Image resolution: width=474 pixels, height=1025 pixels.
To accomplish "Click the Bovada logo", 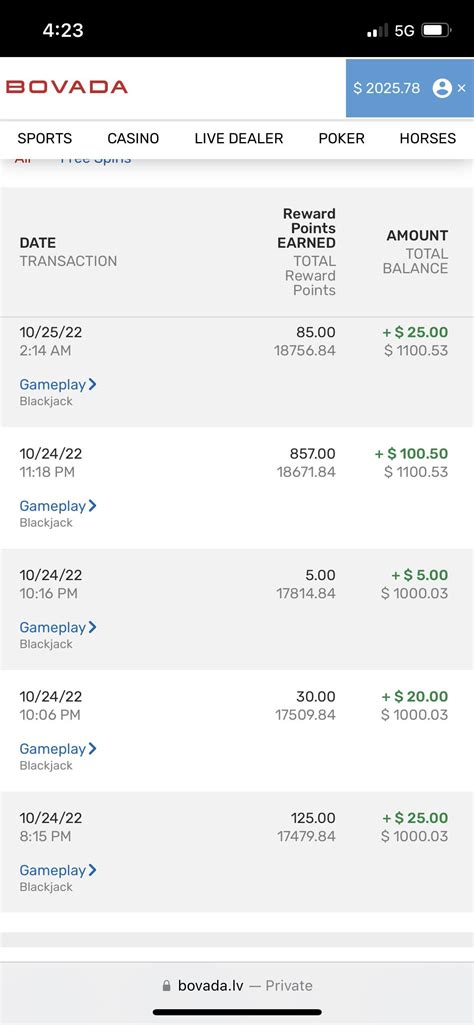I will [x=67, y=87].
